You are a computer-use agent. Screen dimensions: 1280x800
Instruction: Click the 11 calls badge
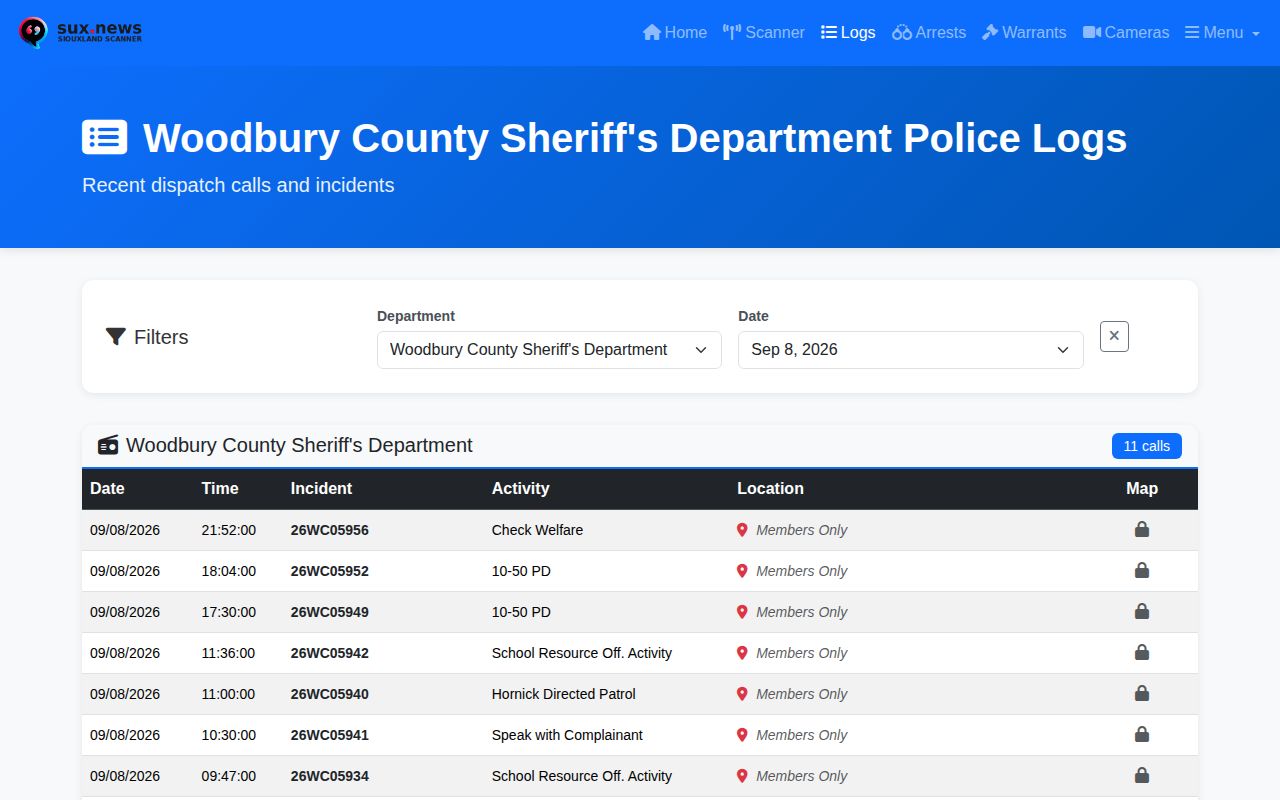click(x=1147, y=446)
